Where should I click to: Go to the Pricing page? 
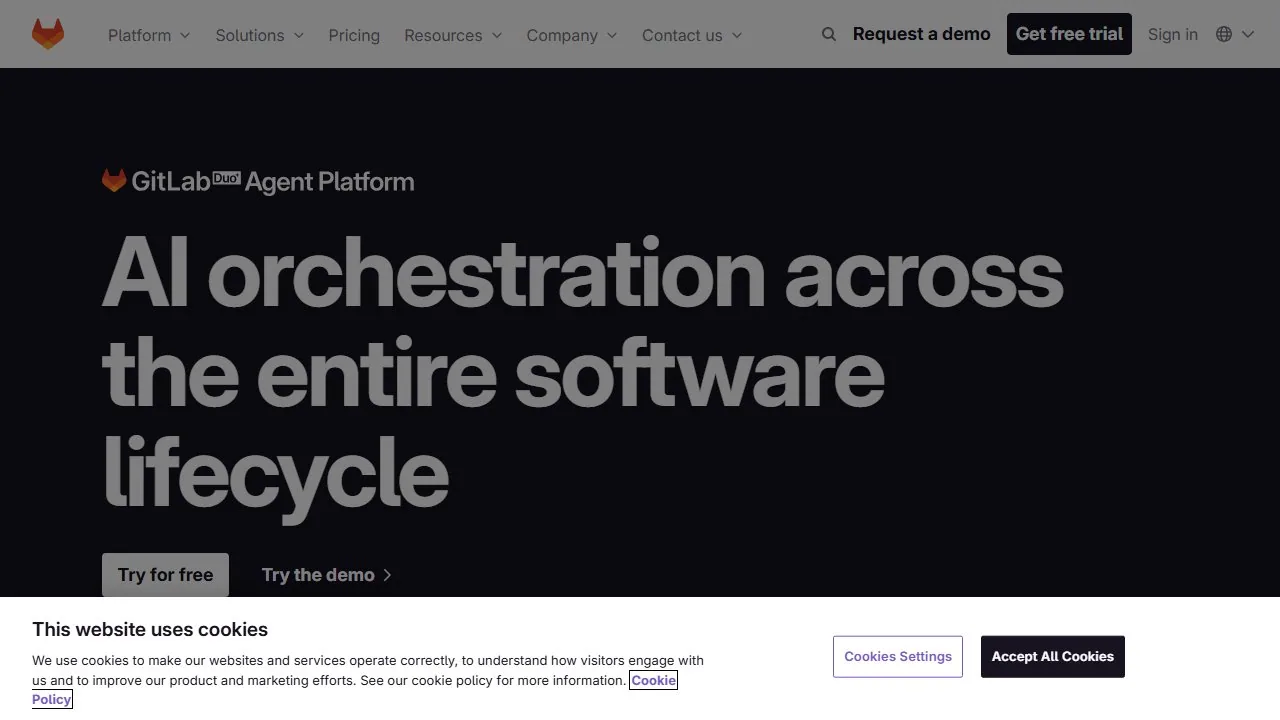pyautogui.click(x=354, y=35)
